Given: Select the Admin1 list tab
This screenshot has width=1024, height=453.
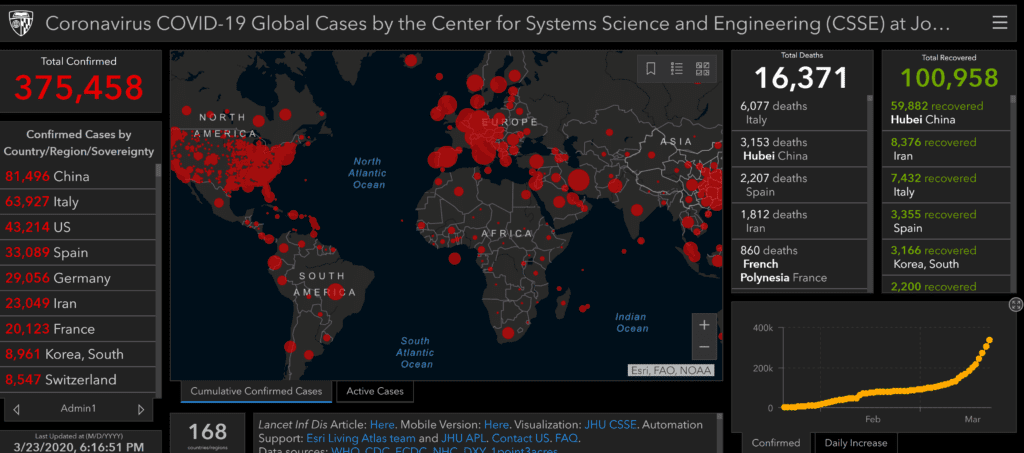Looking at the screenshot, I should pyautogui.click(x=78, y=409).
